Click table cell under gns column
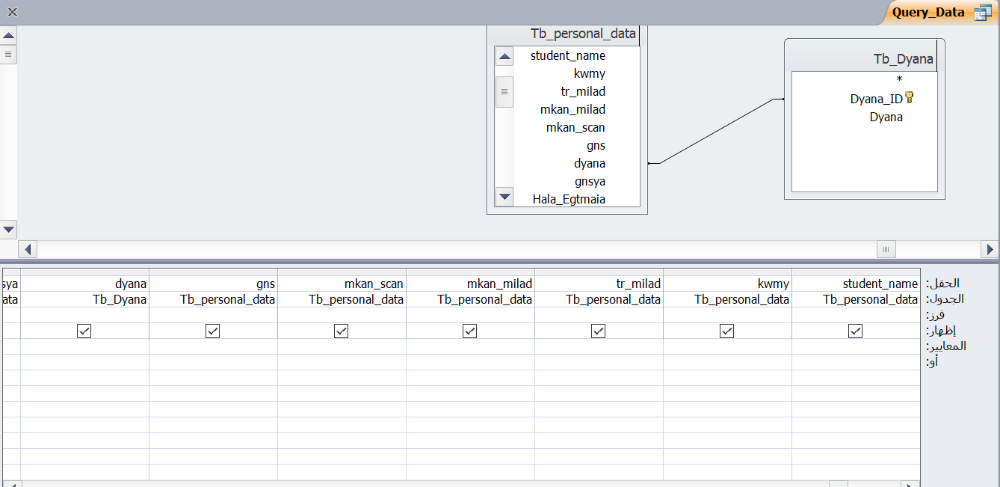 click(x=213, y=300)
